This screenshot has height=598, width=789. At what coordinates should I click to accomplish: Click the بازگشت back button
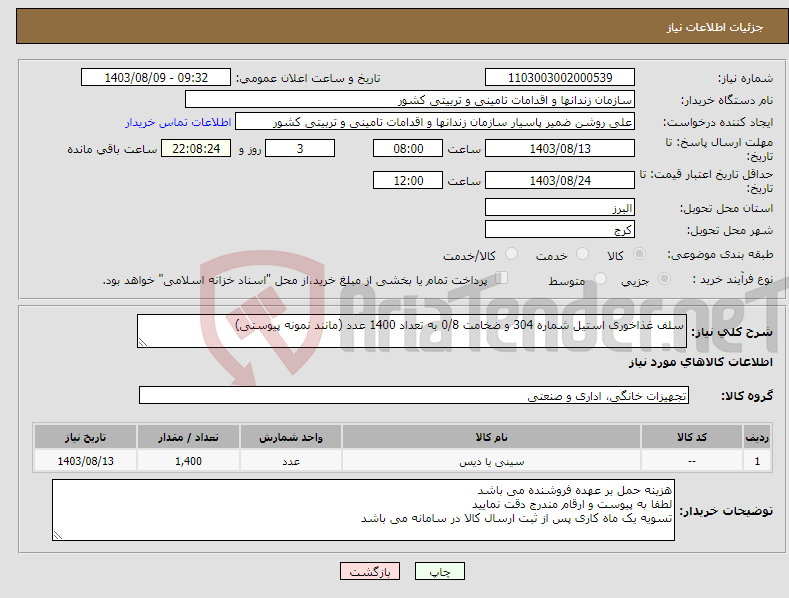tap(370, 571)
